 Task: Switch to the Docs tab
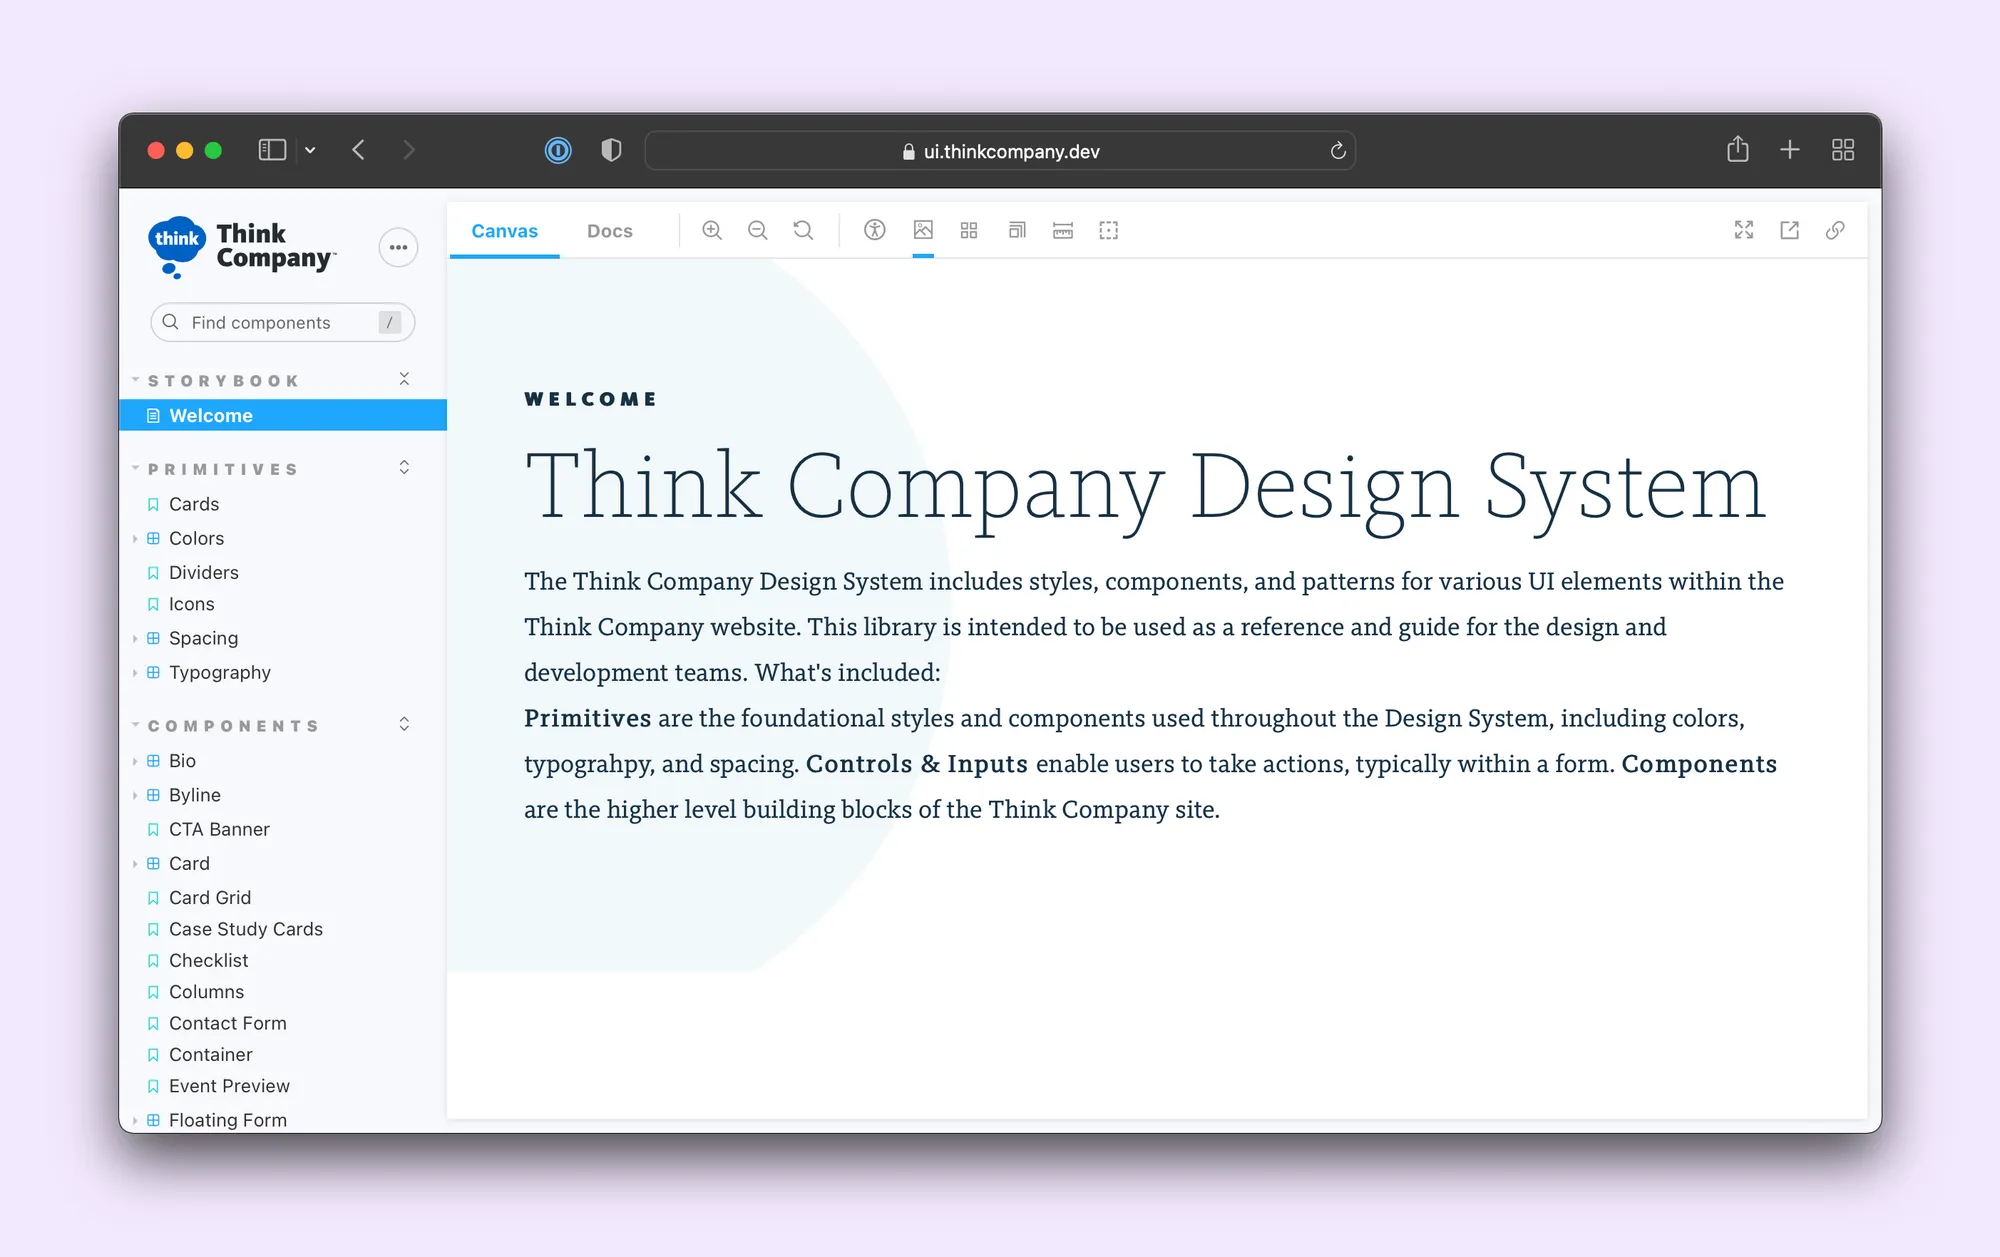pos(610,231)
